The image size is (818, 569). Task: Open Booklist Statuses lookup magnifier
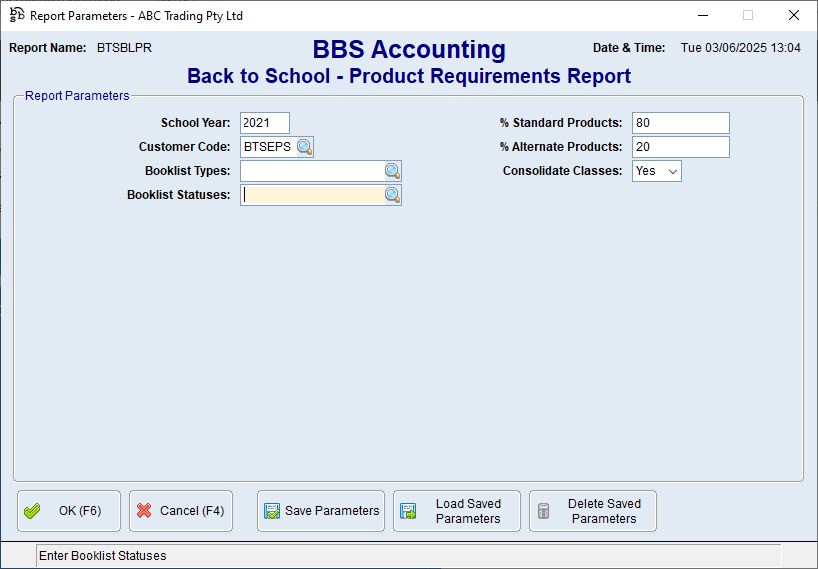(392, 195)
